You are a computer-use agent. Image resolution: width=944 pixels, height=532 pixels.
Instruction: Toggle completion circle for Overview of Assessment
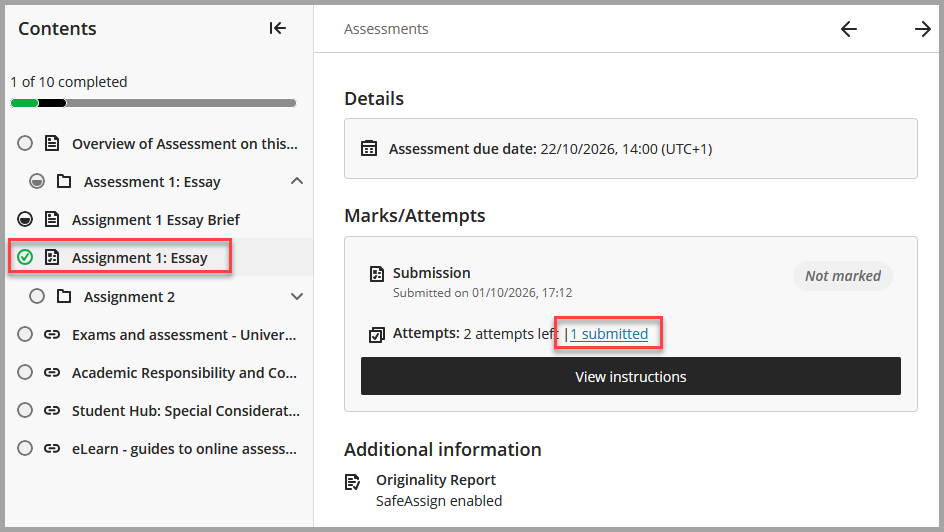[x=25, y=143]
